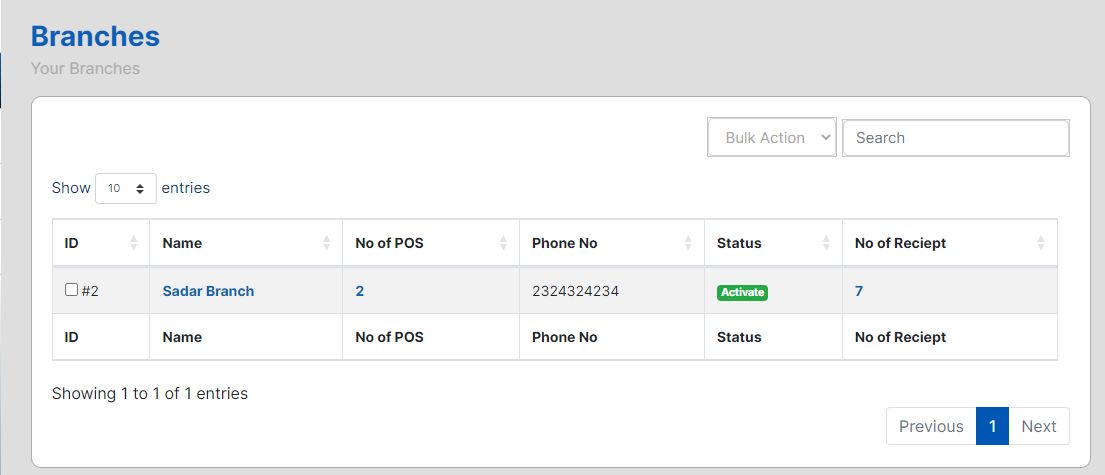This screenshot has width=1105, height=475.
Task: Open receipt count link showing 7
Action: click(x=859, y=291)
